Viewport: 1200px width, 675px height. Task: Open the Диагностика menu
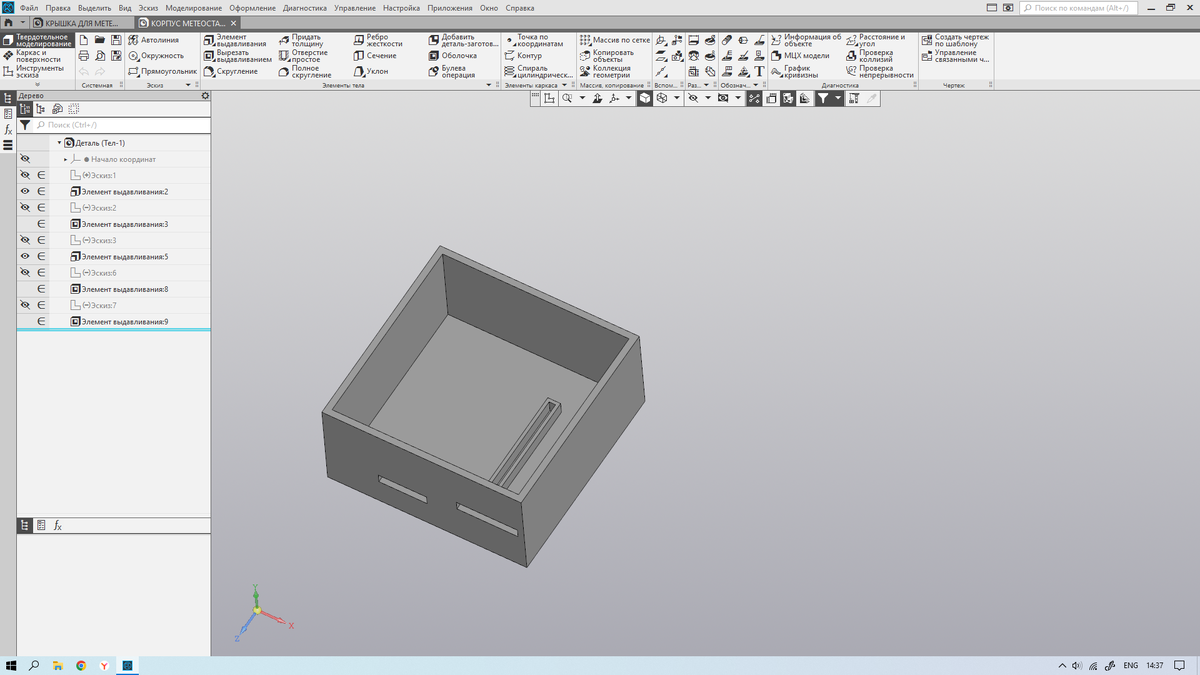tap(305, 8)
